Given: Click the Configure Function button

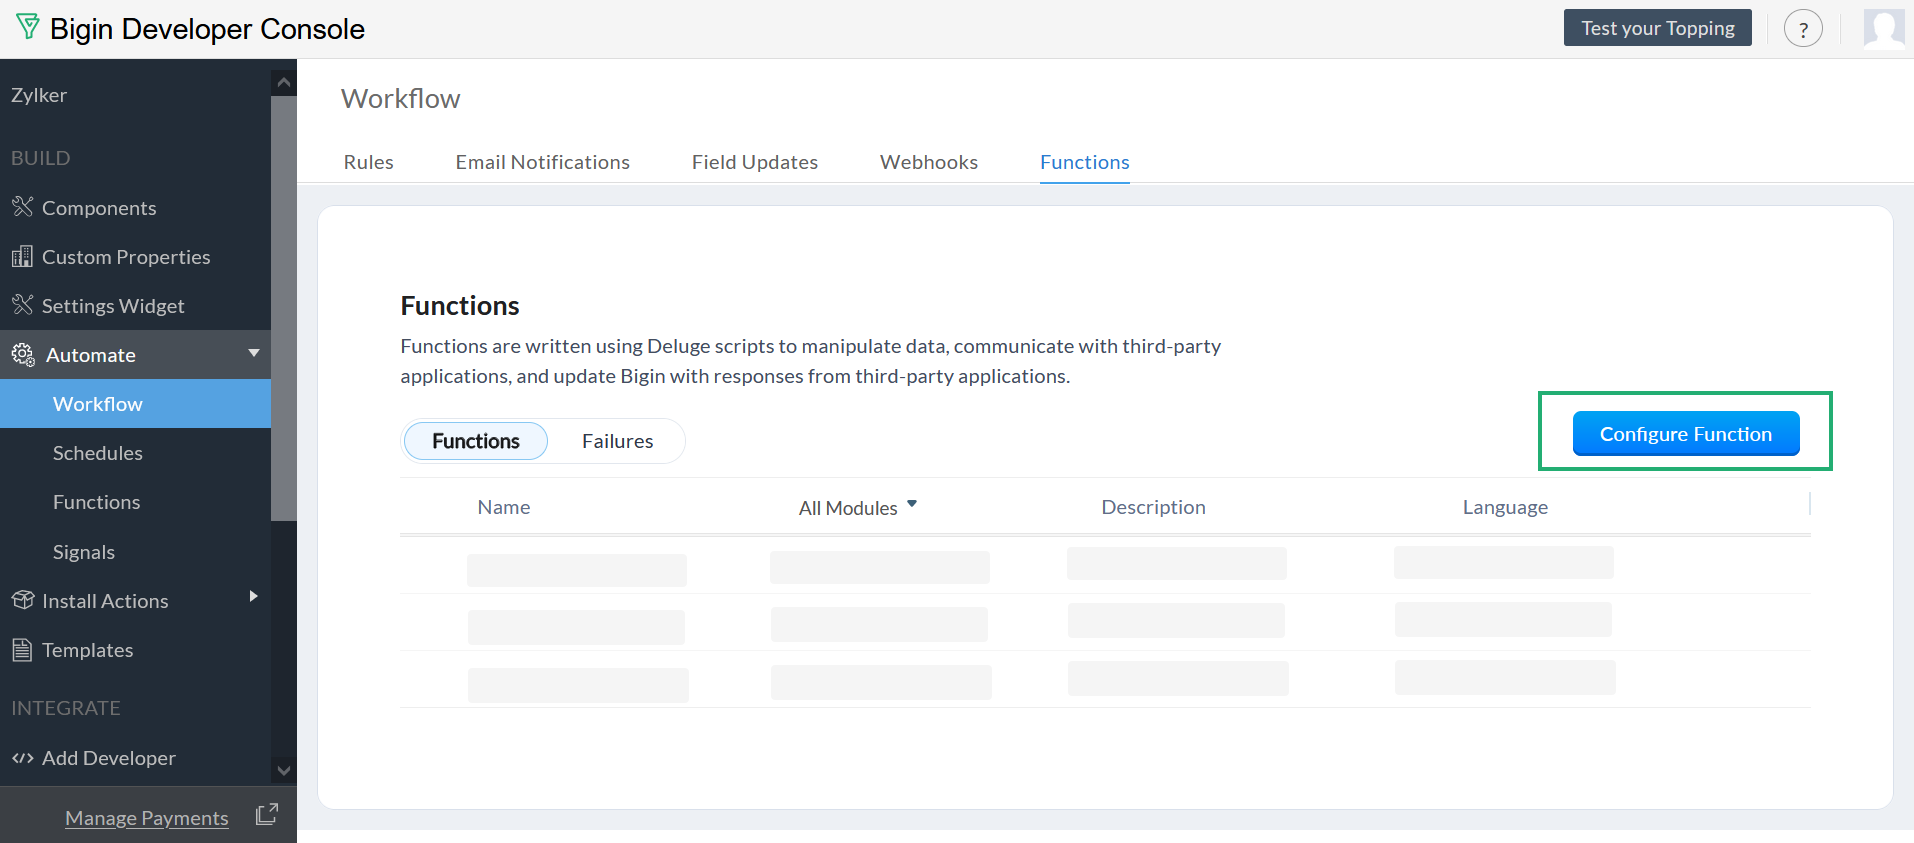Looking at the screenshot, I should pyautogui.click(x=1685, y=434).
